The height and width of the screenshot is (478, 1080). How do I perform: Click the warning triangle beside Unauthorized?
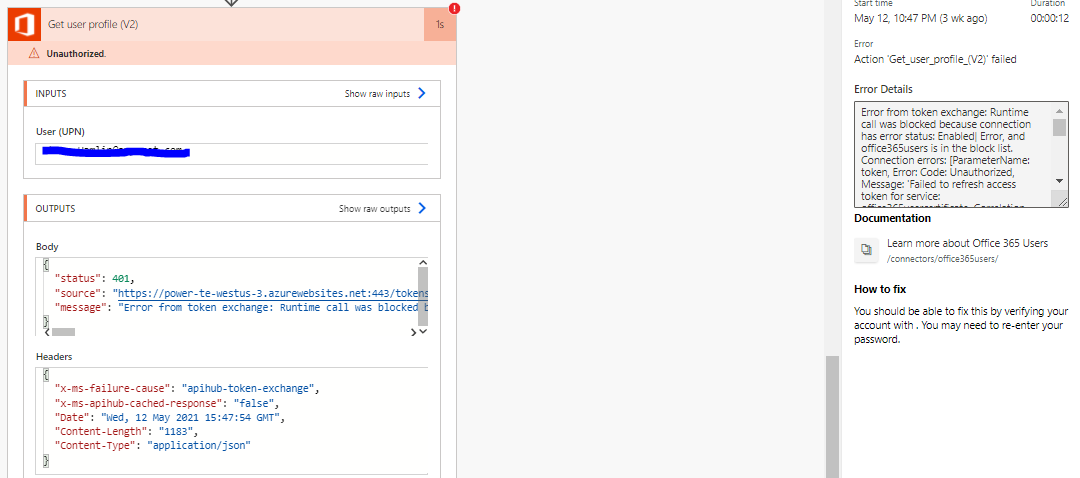34,53
